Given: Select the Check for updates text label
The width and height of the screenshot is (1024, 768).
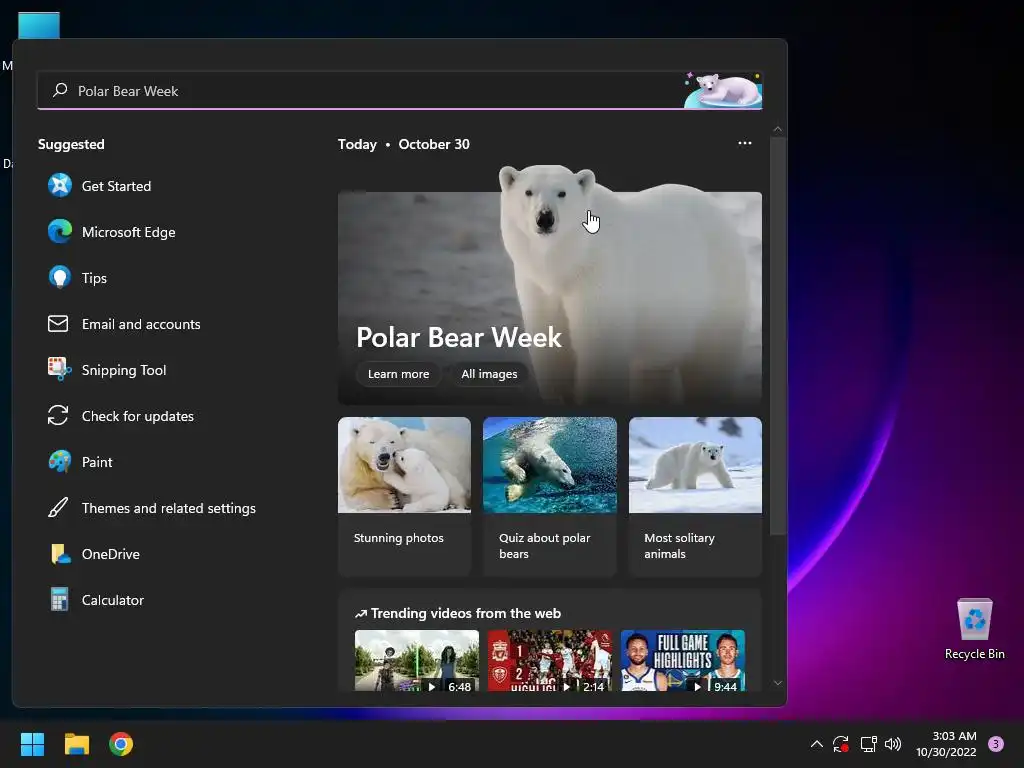Looking at the screenshot, I should point(138,416).
